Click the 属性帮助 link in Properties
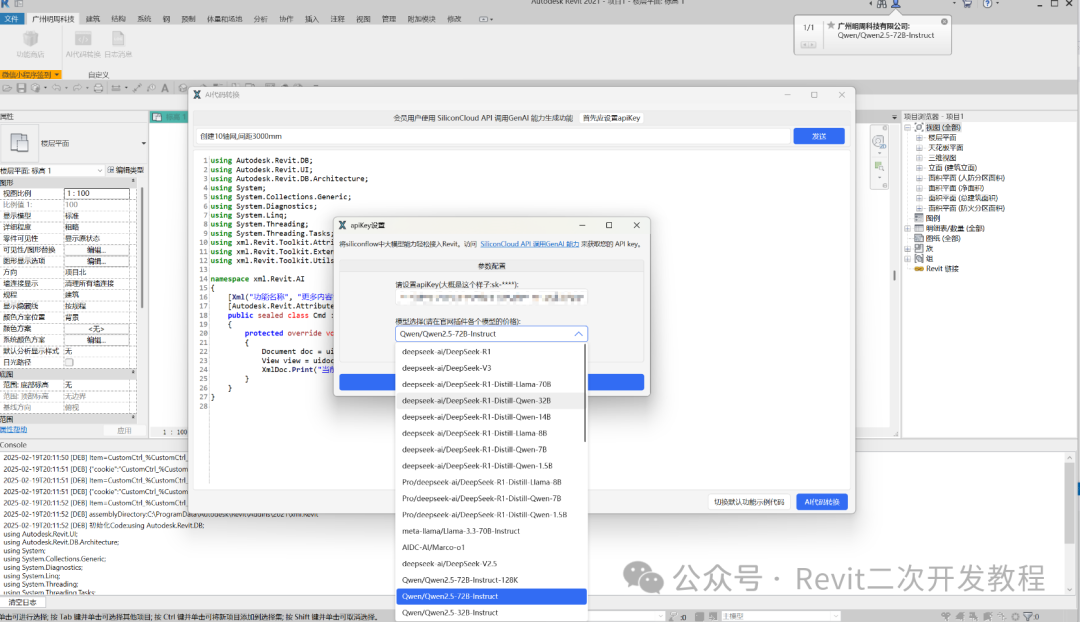Screen dimensions: 1080x622 tap(14, 430)
